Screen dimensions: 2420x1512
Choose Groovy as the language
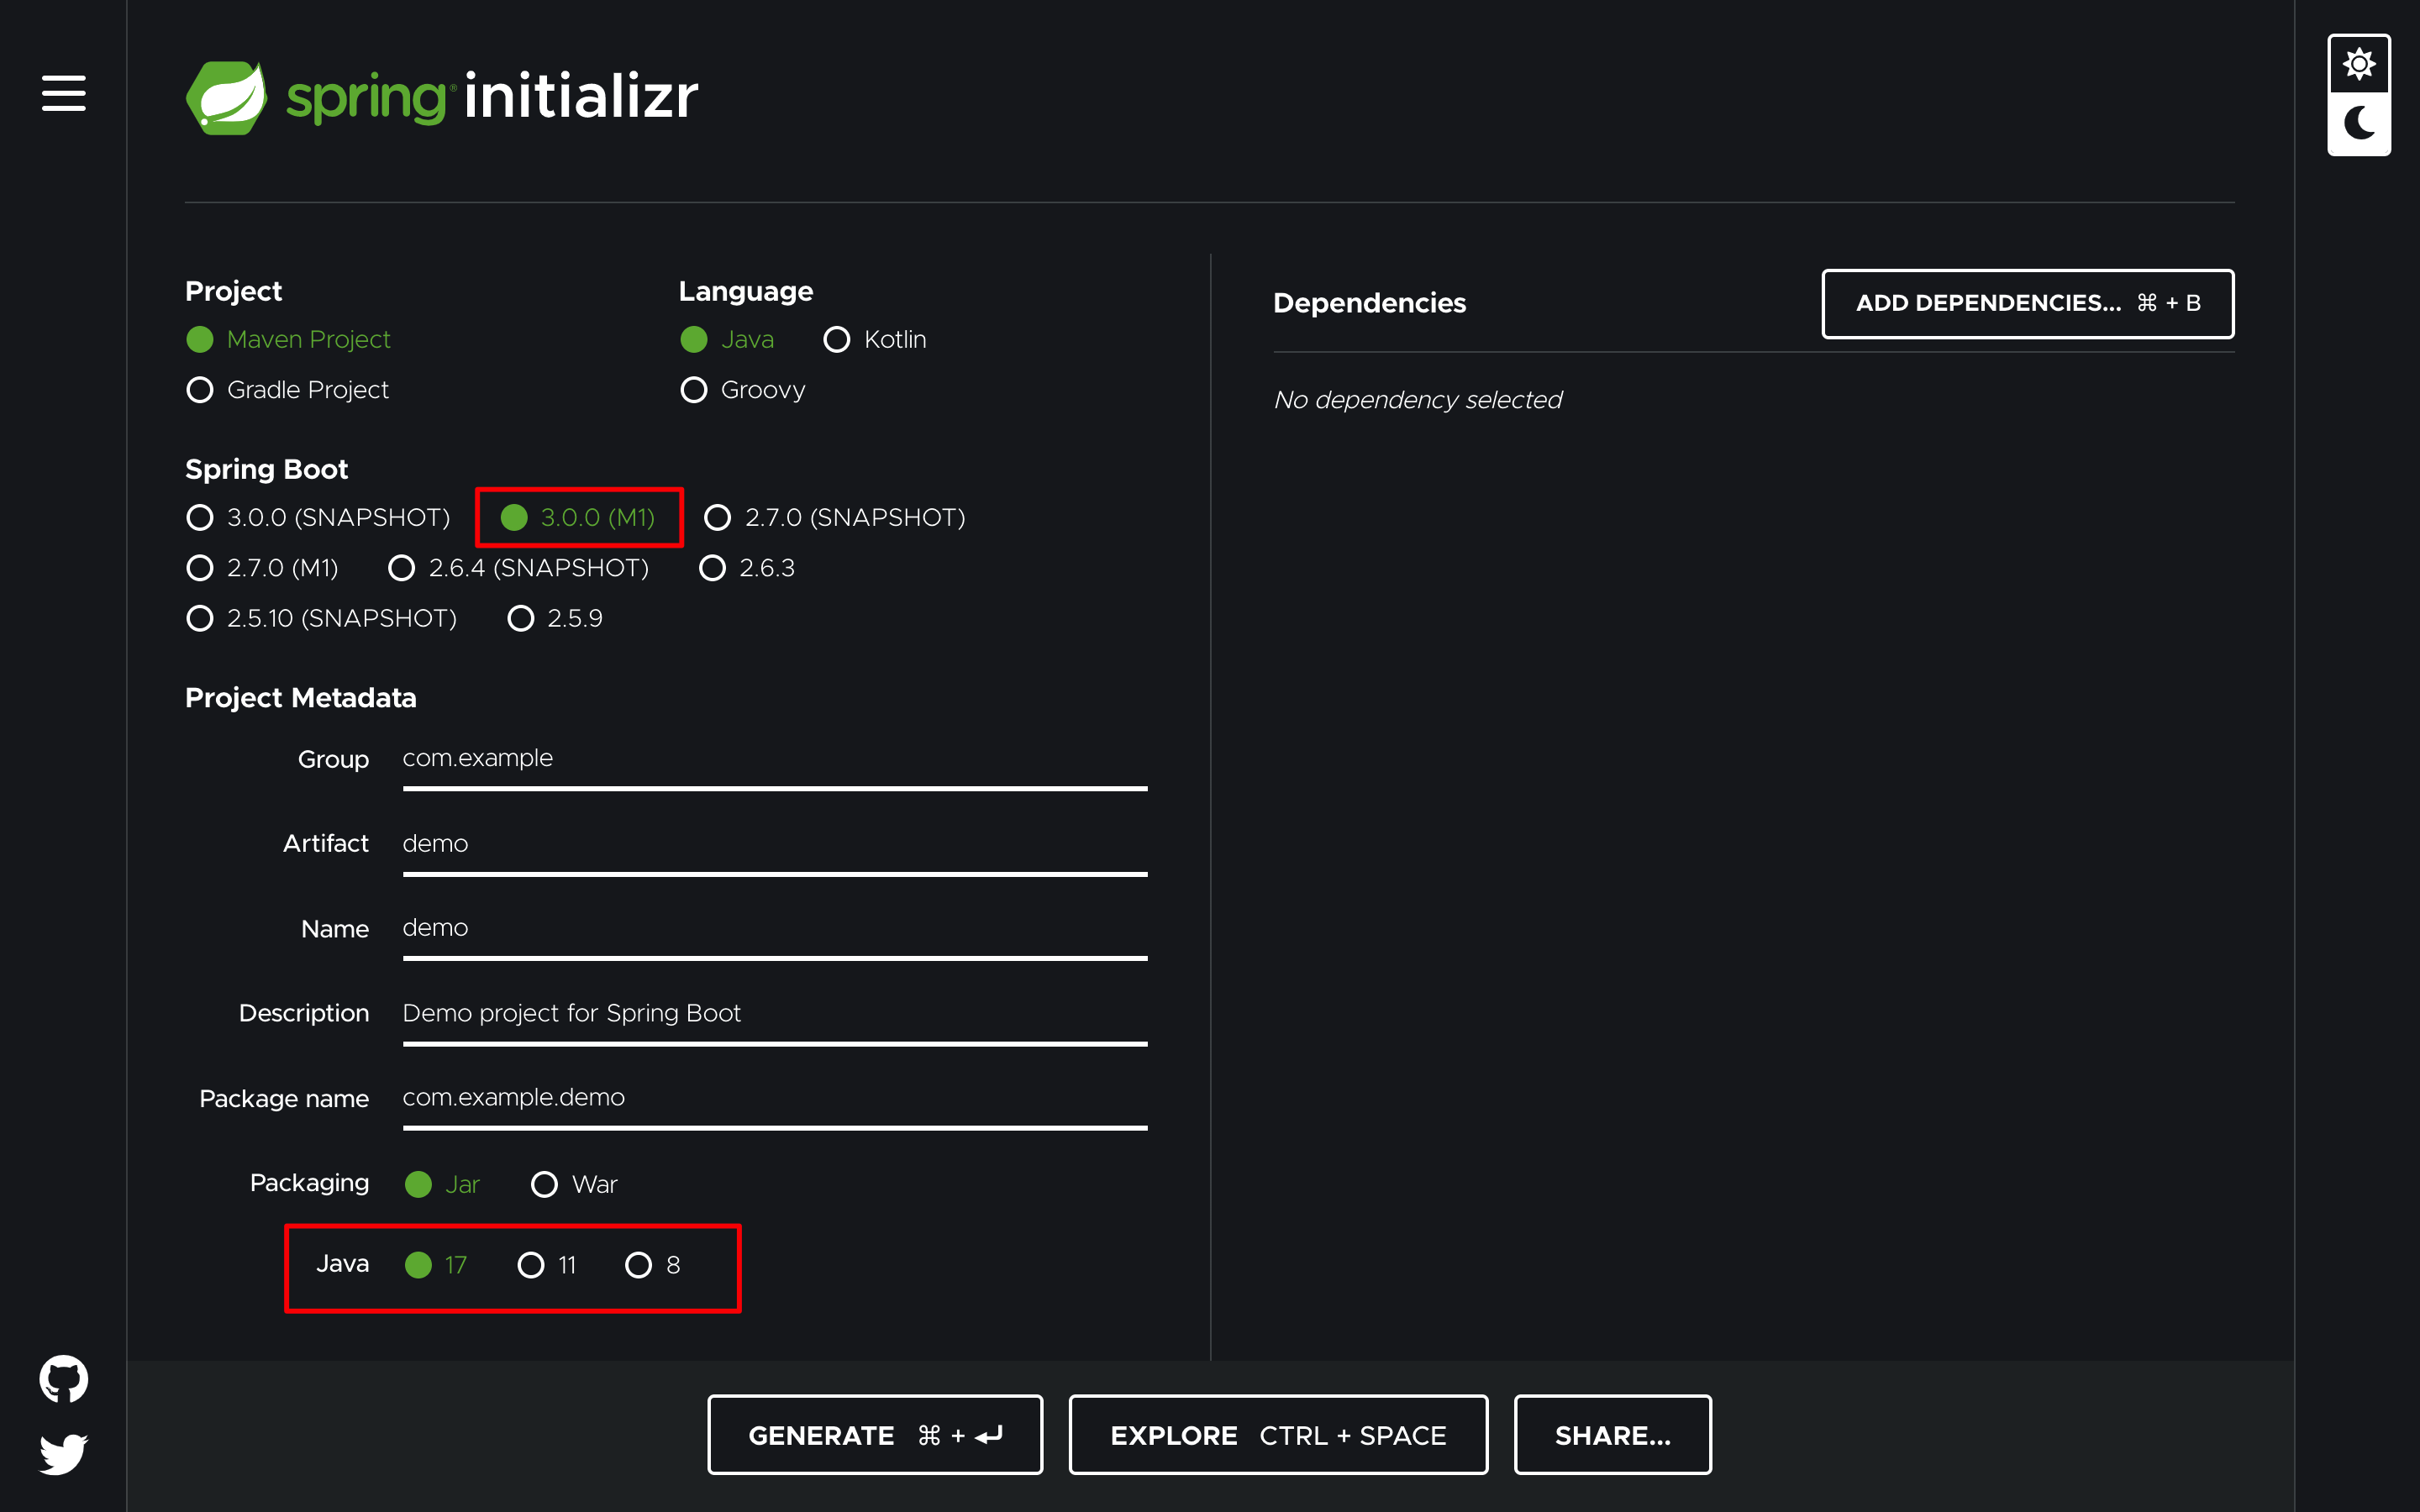743,389
